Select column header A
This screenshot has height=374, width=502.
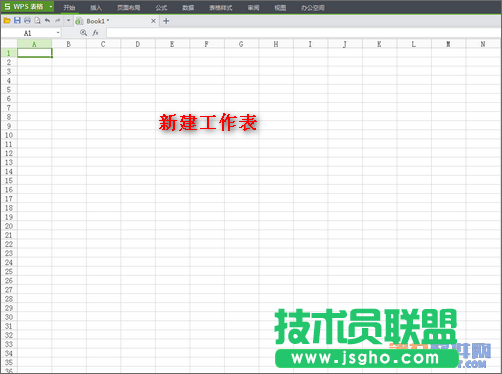coord(35,44)
